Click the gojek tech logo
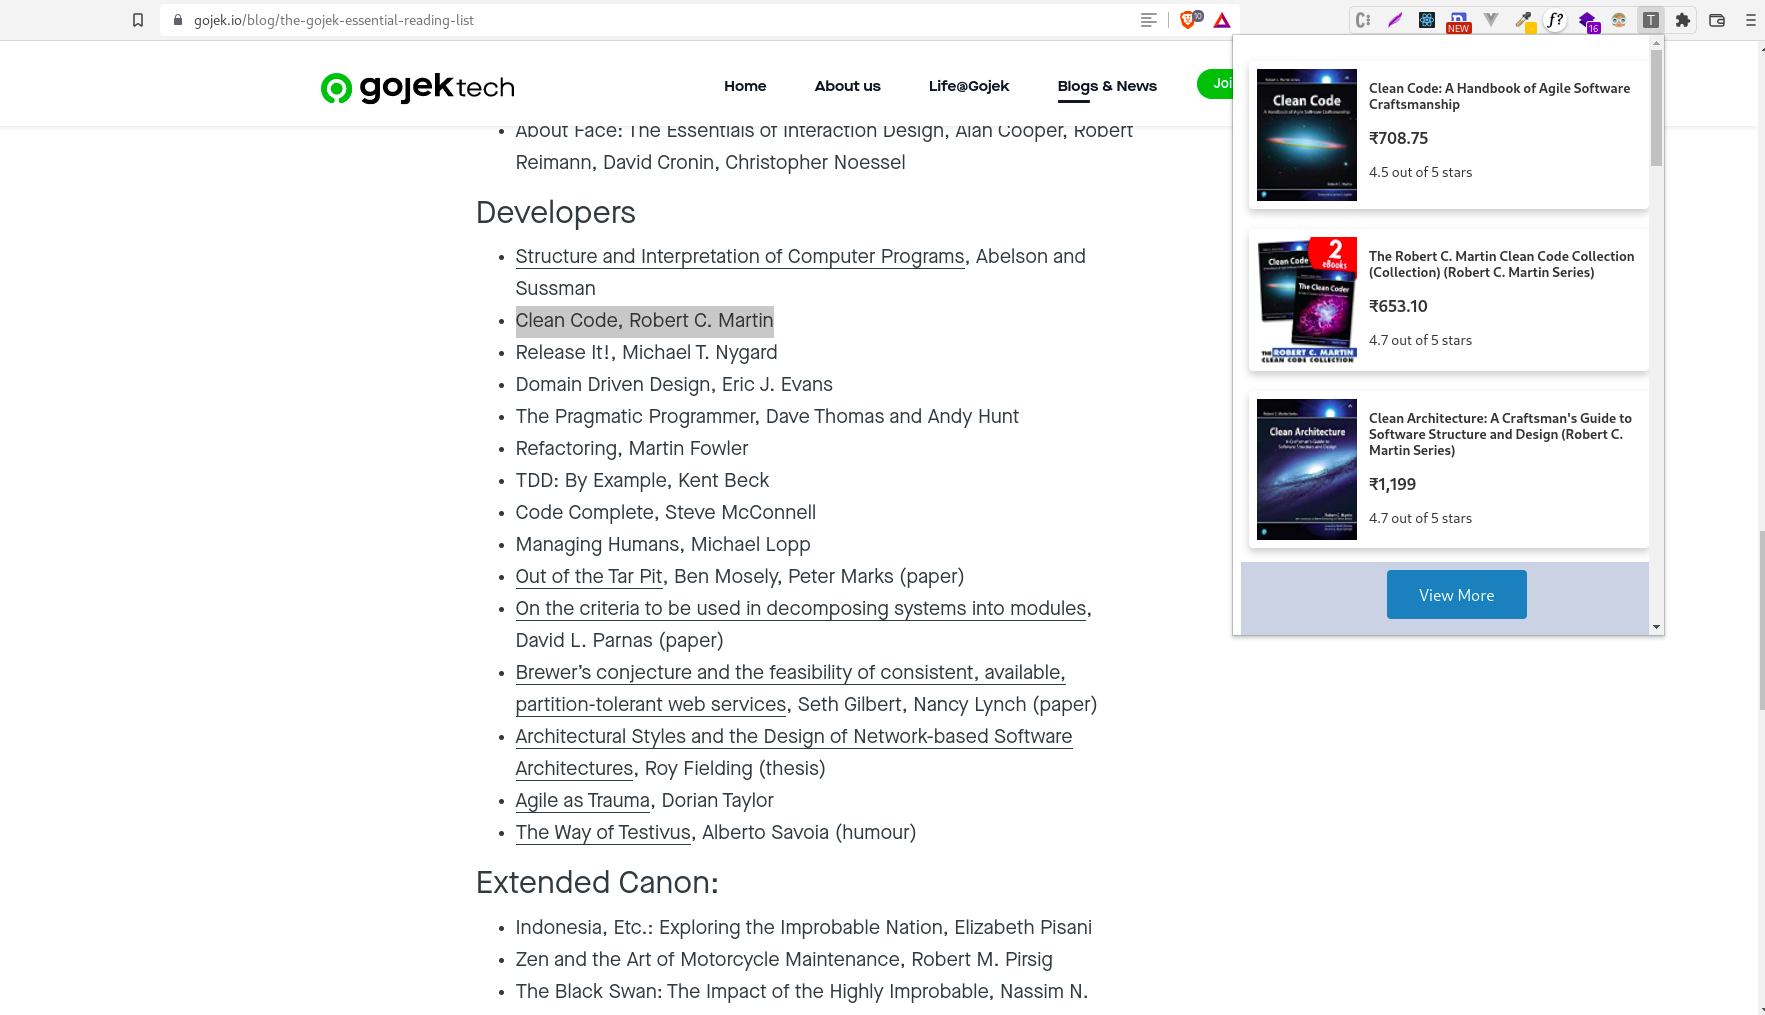1765x1015 pixels. (x=417, y=87)
